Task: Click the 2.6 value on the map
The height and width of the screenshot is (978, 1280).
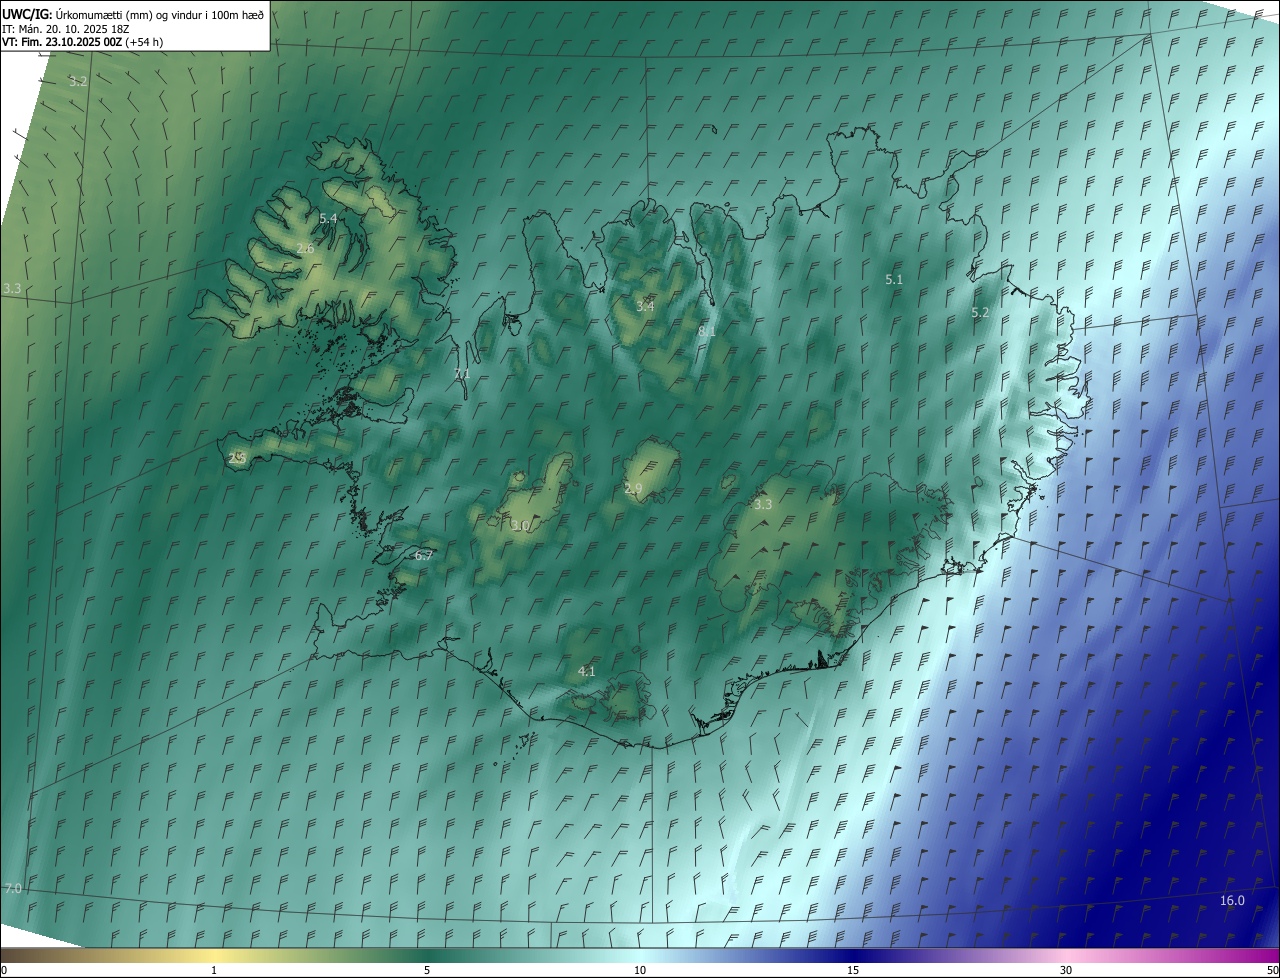Action: 305,248
